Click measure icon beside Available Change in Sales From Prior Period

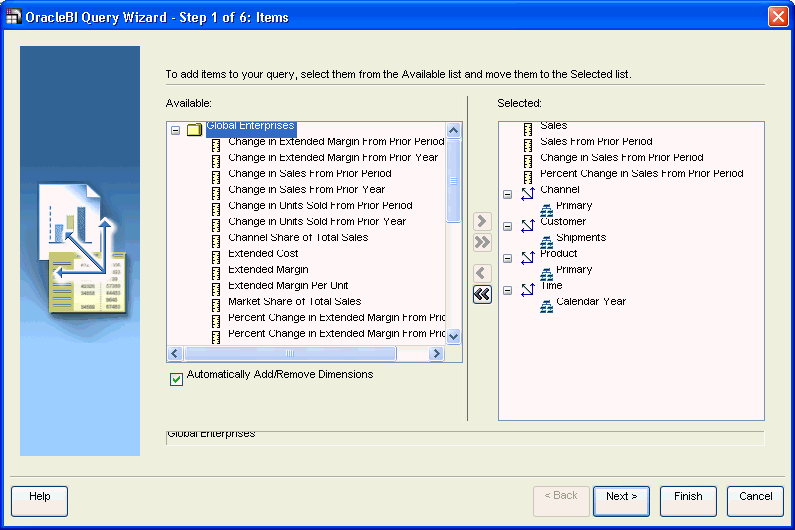[x=216, y=178]
